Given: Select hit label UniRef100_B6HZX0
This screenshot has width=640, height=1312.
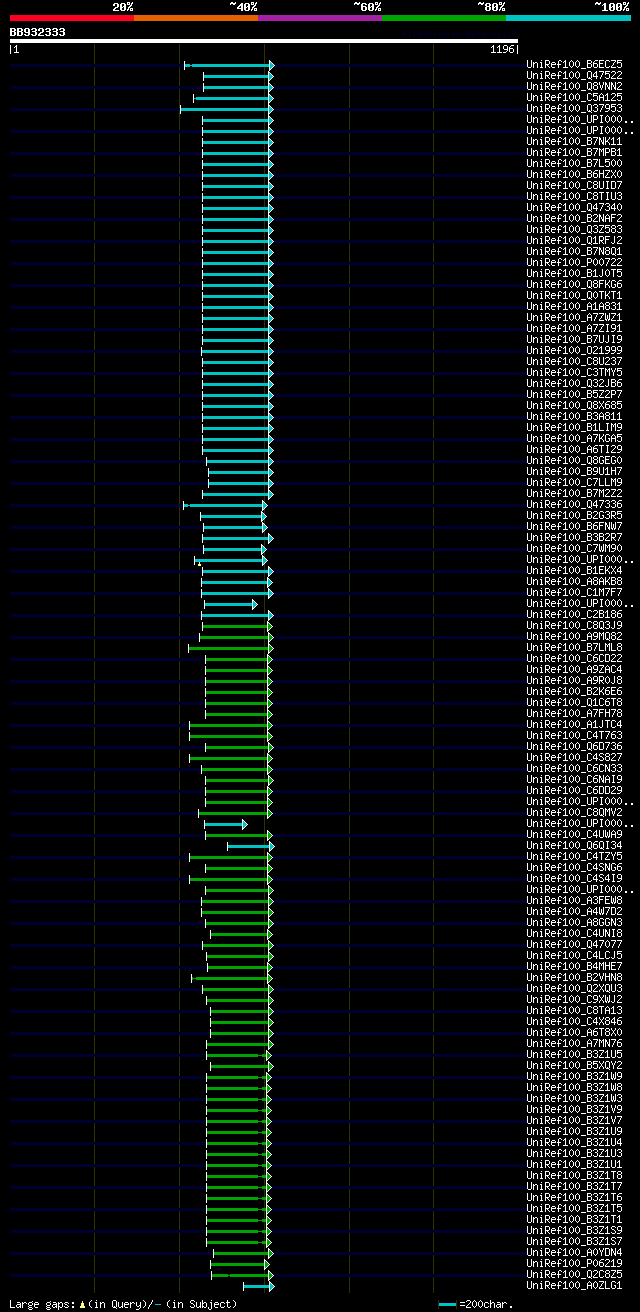Looking at the screenshot, I should (x=574, y=174).
